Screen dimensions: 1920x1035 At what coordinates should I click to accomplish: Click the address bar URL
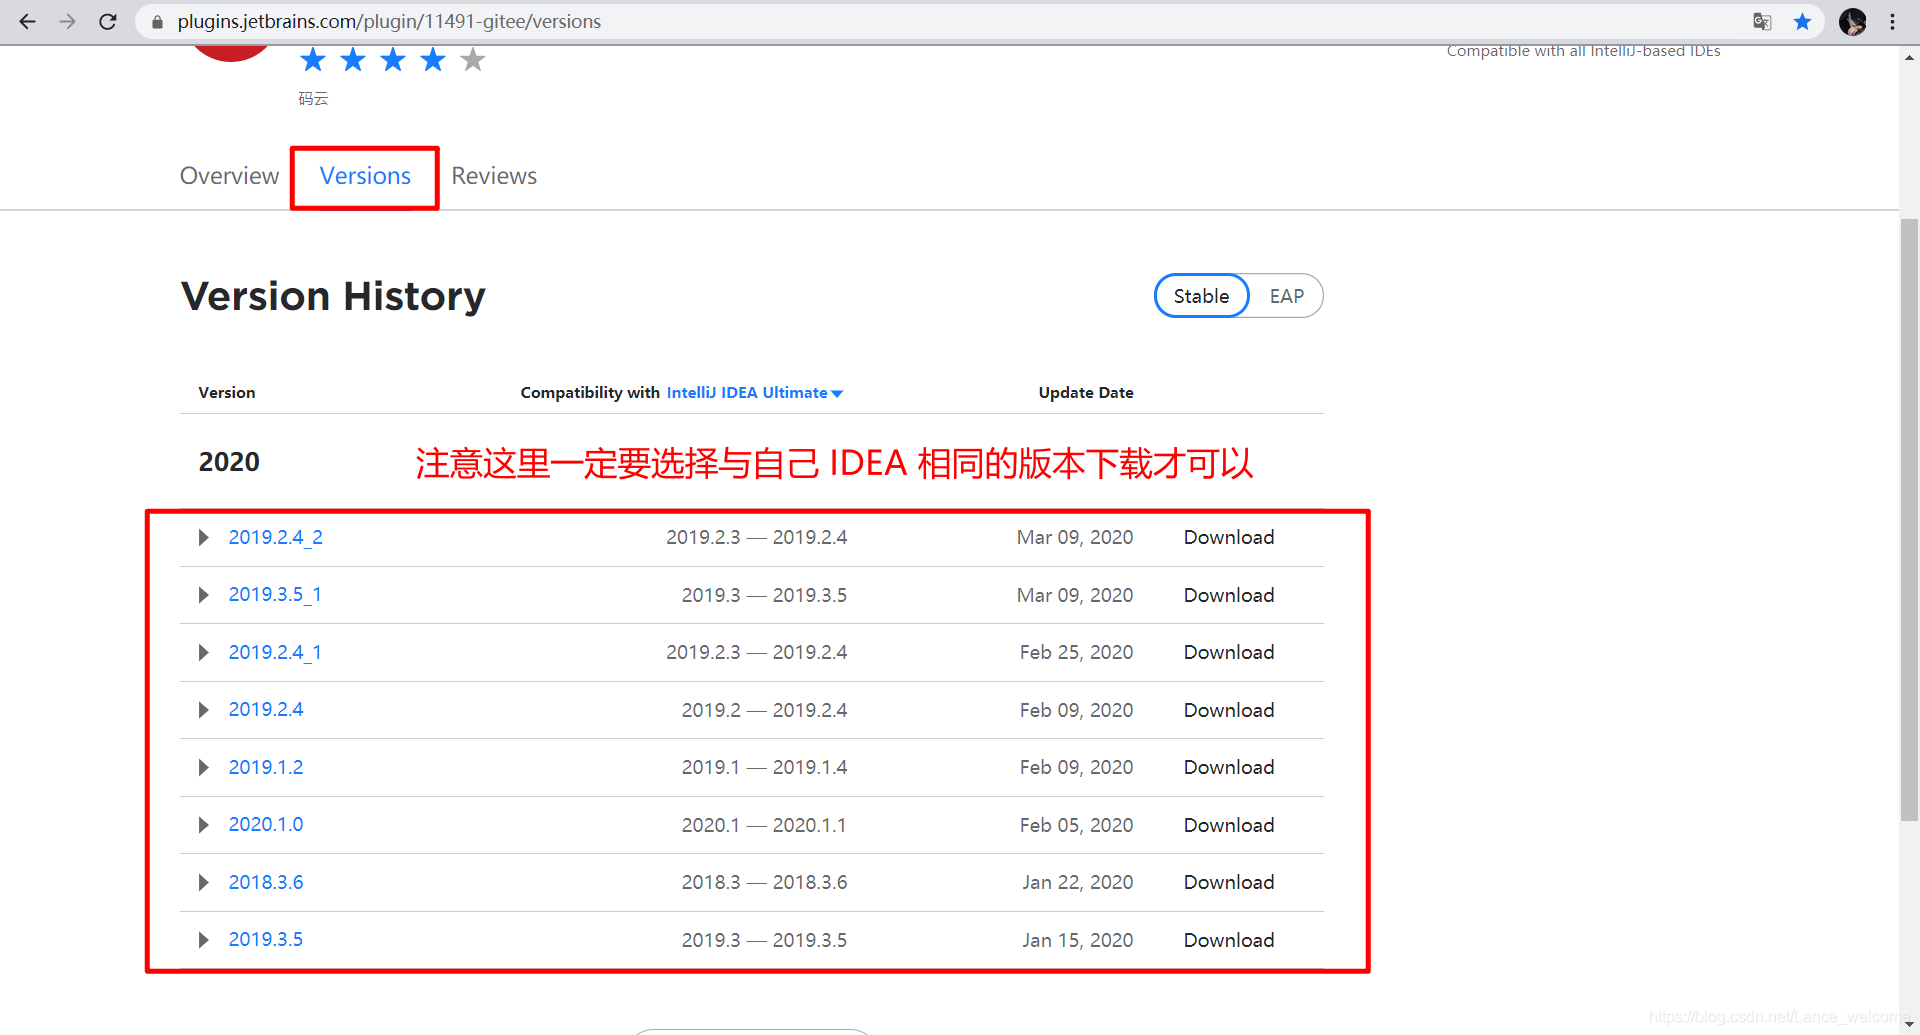point(389,21)
